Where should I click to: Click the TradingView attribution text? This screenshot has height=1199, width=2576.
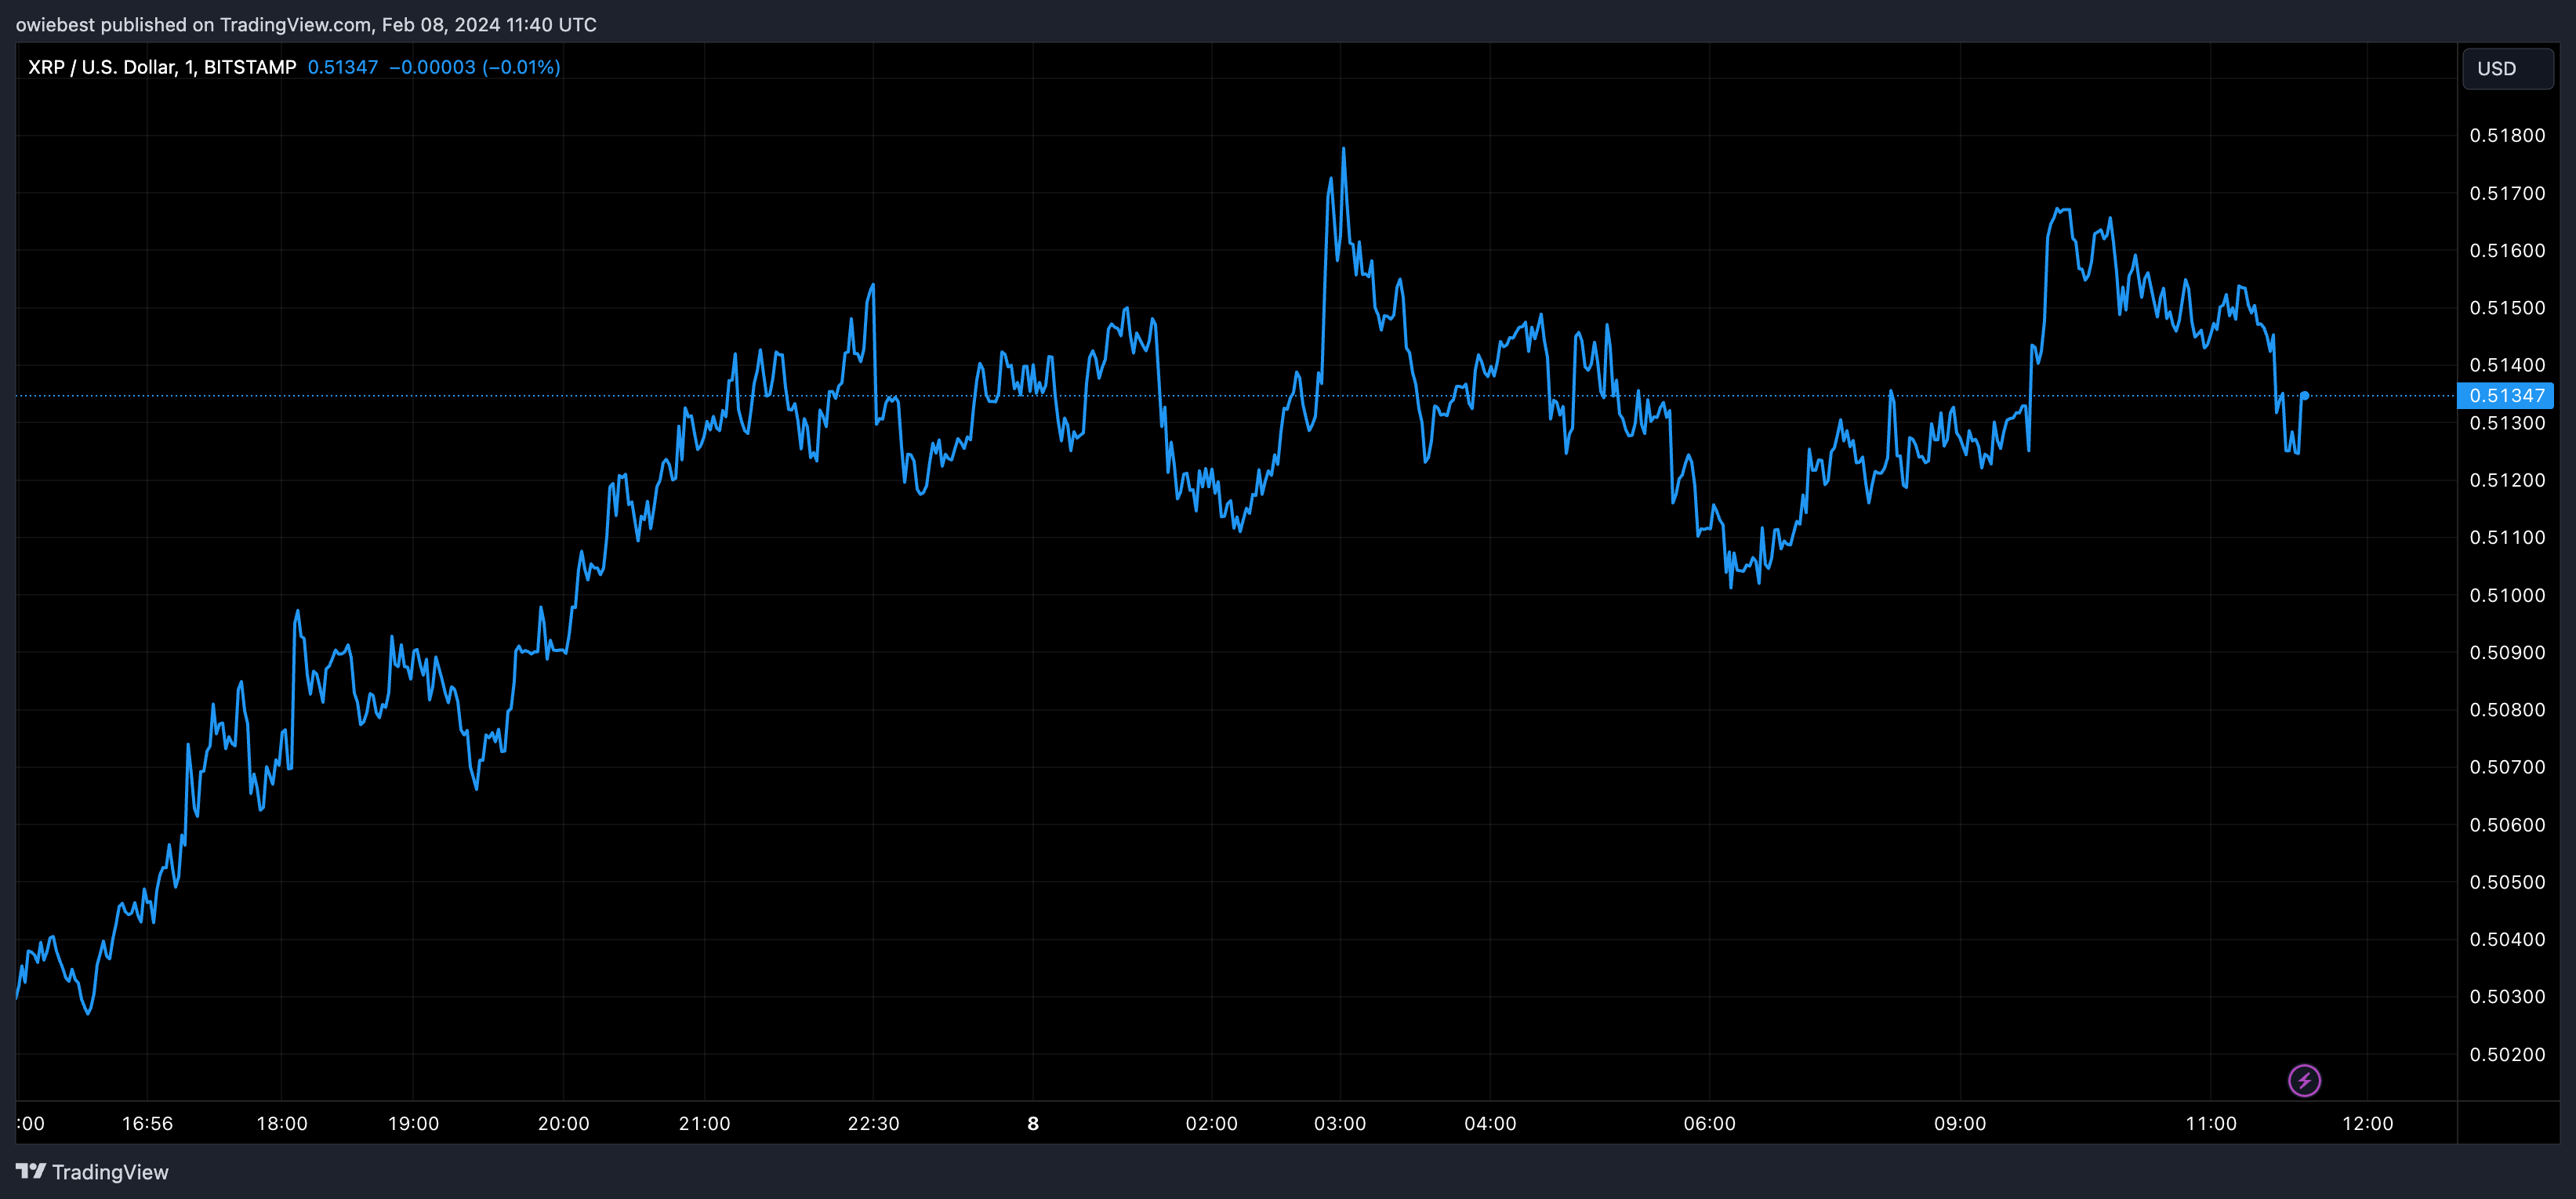coord(120,1172)
